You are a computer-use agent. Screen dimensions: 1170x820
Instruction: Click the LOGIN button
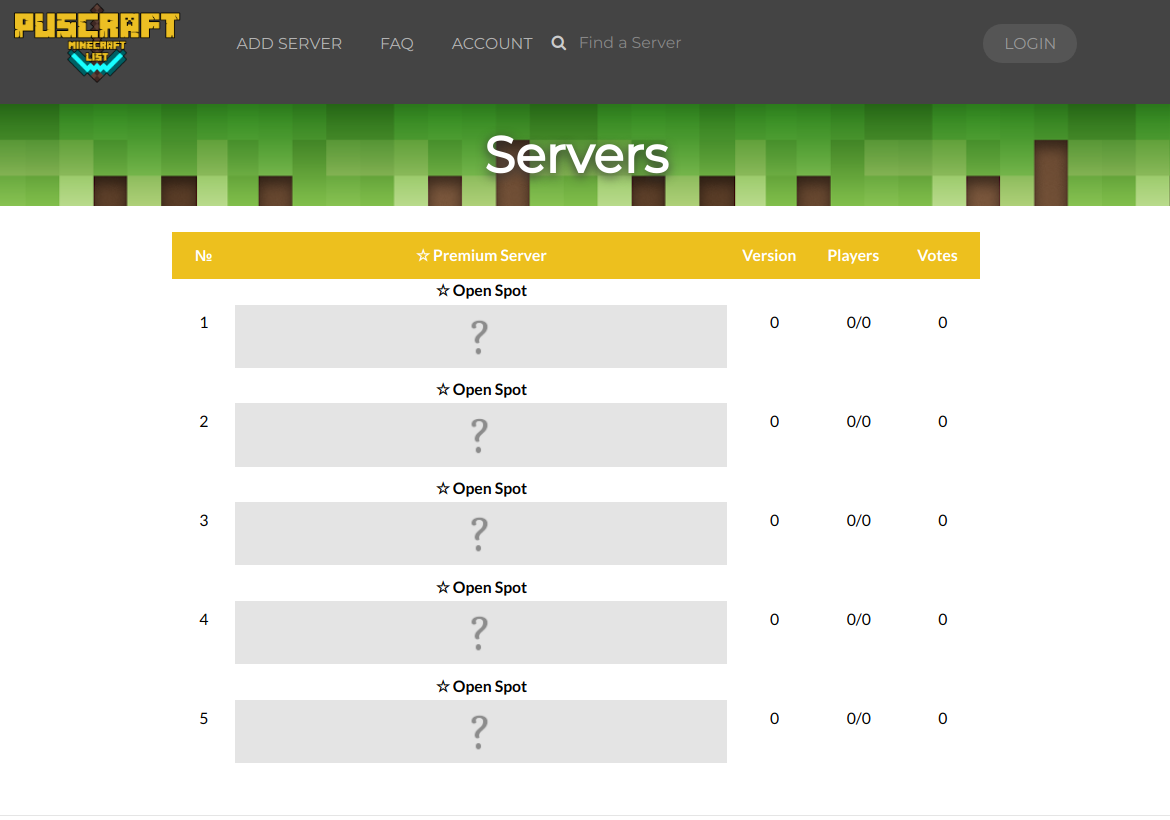[1030, 43]
